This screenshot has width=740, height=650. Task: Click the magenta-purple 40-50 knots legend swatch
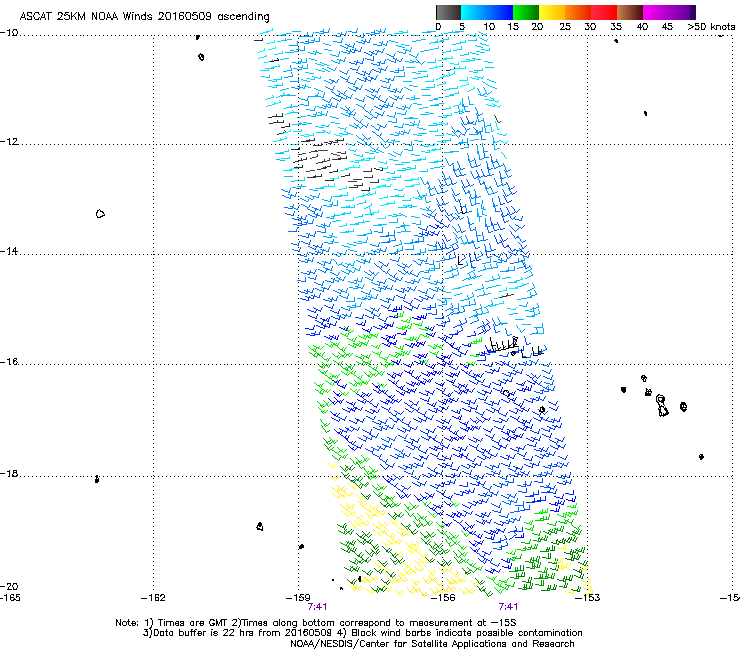(669, 12)
